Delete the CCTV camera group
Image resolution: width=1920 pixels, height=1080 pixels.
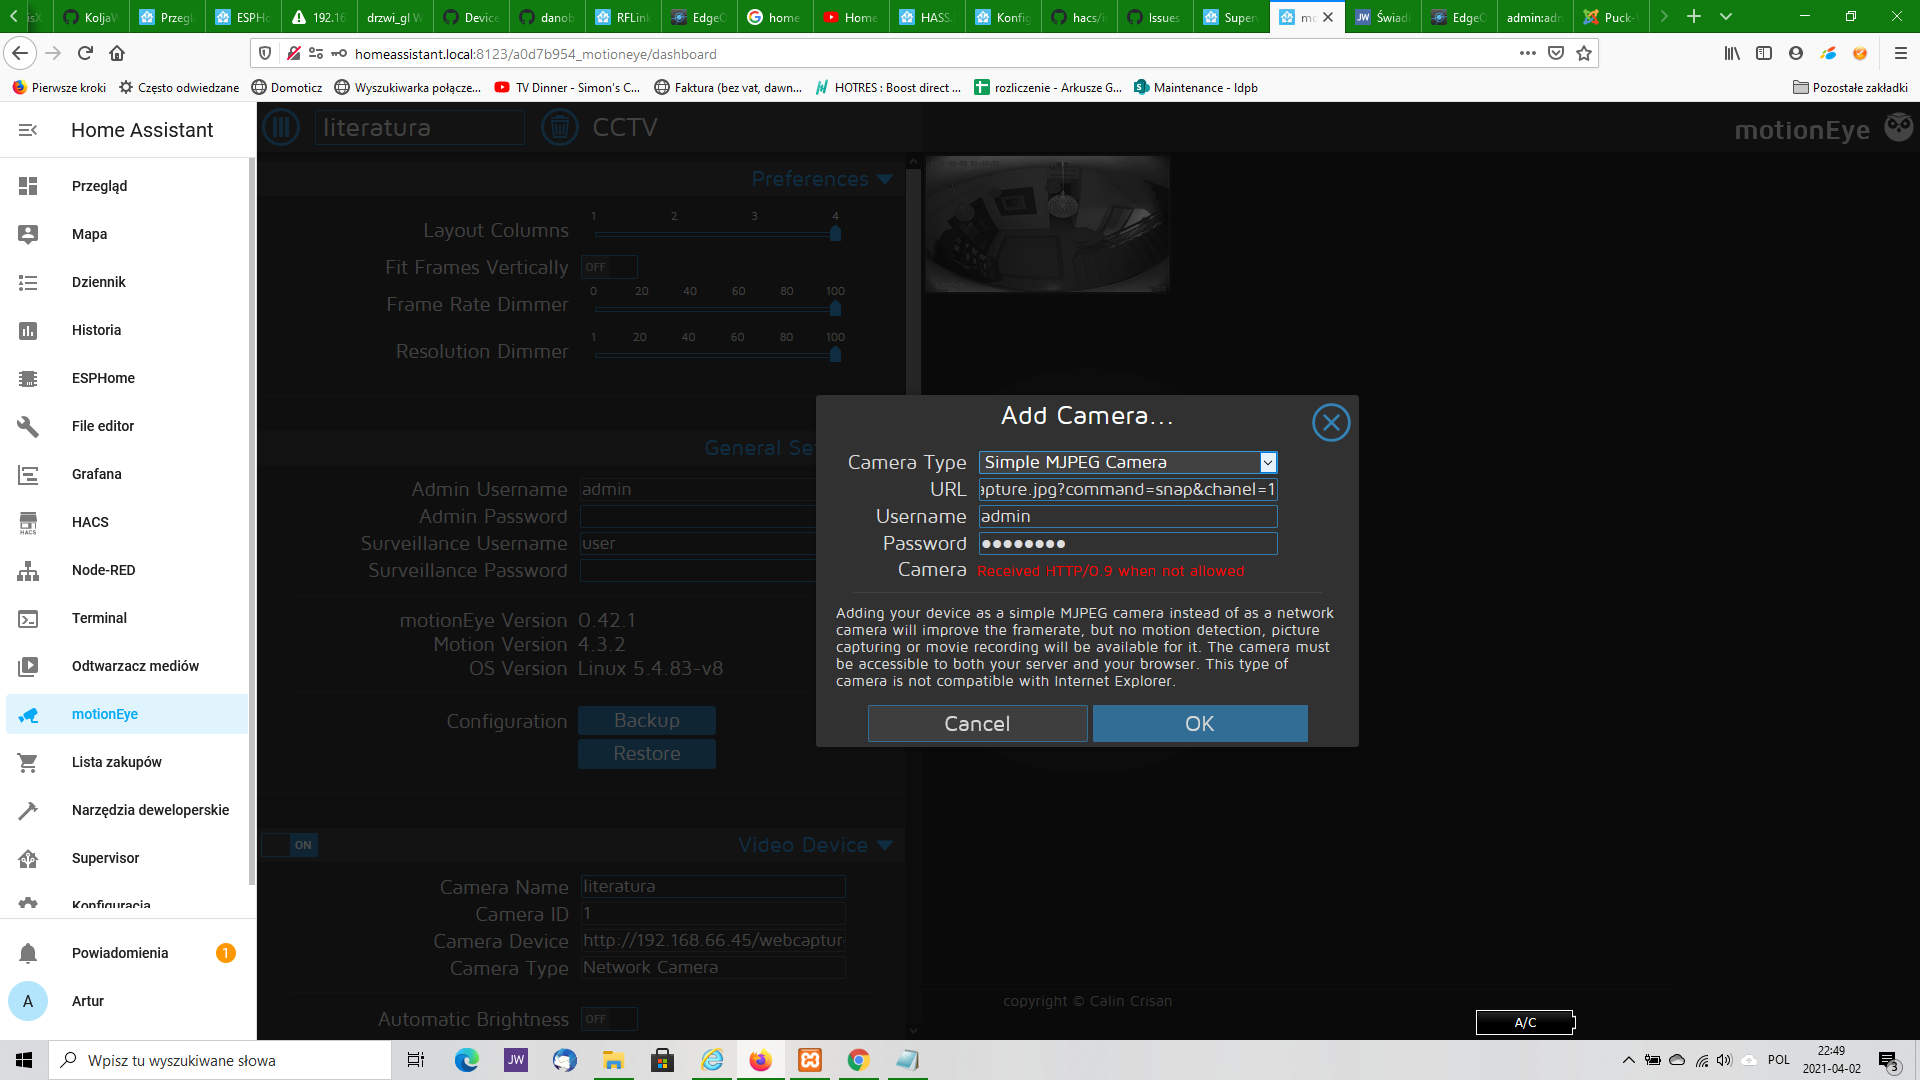point(560,127)
